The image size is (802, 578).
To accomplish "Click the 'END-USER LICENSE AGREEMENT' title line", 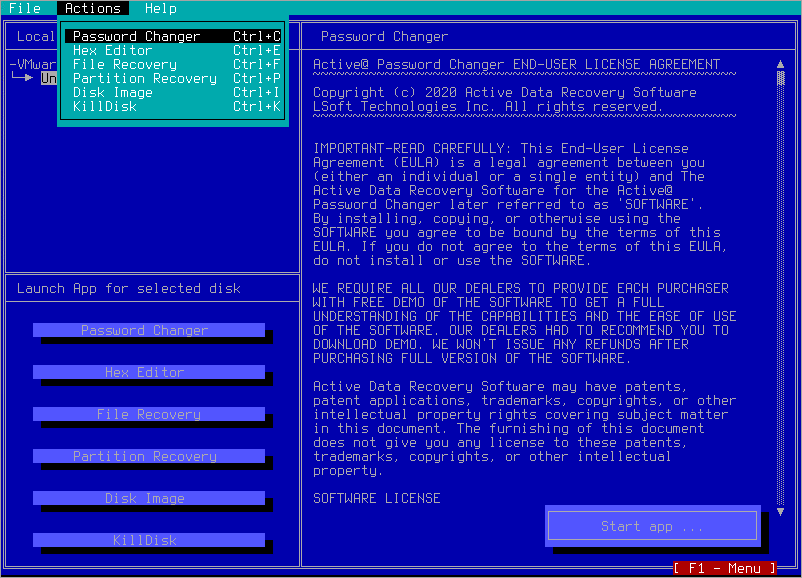I will [x=517, y=64].
